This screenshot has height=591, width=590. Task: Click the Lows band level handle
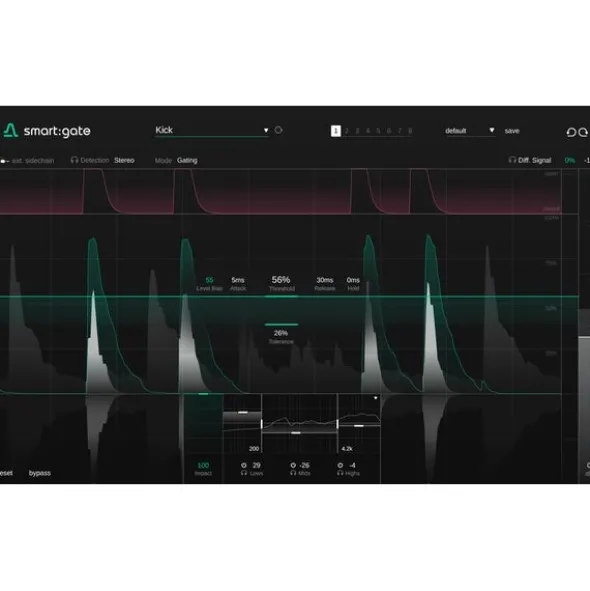[x=243, y=412]
